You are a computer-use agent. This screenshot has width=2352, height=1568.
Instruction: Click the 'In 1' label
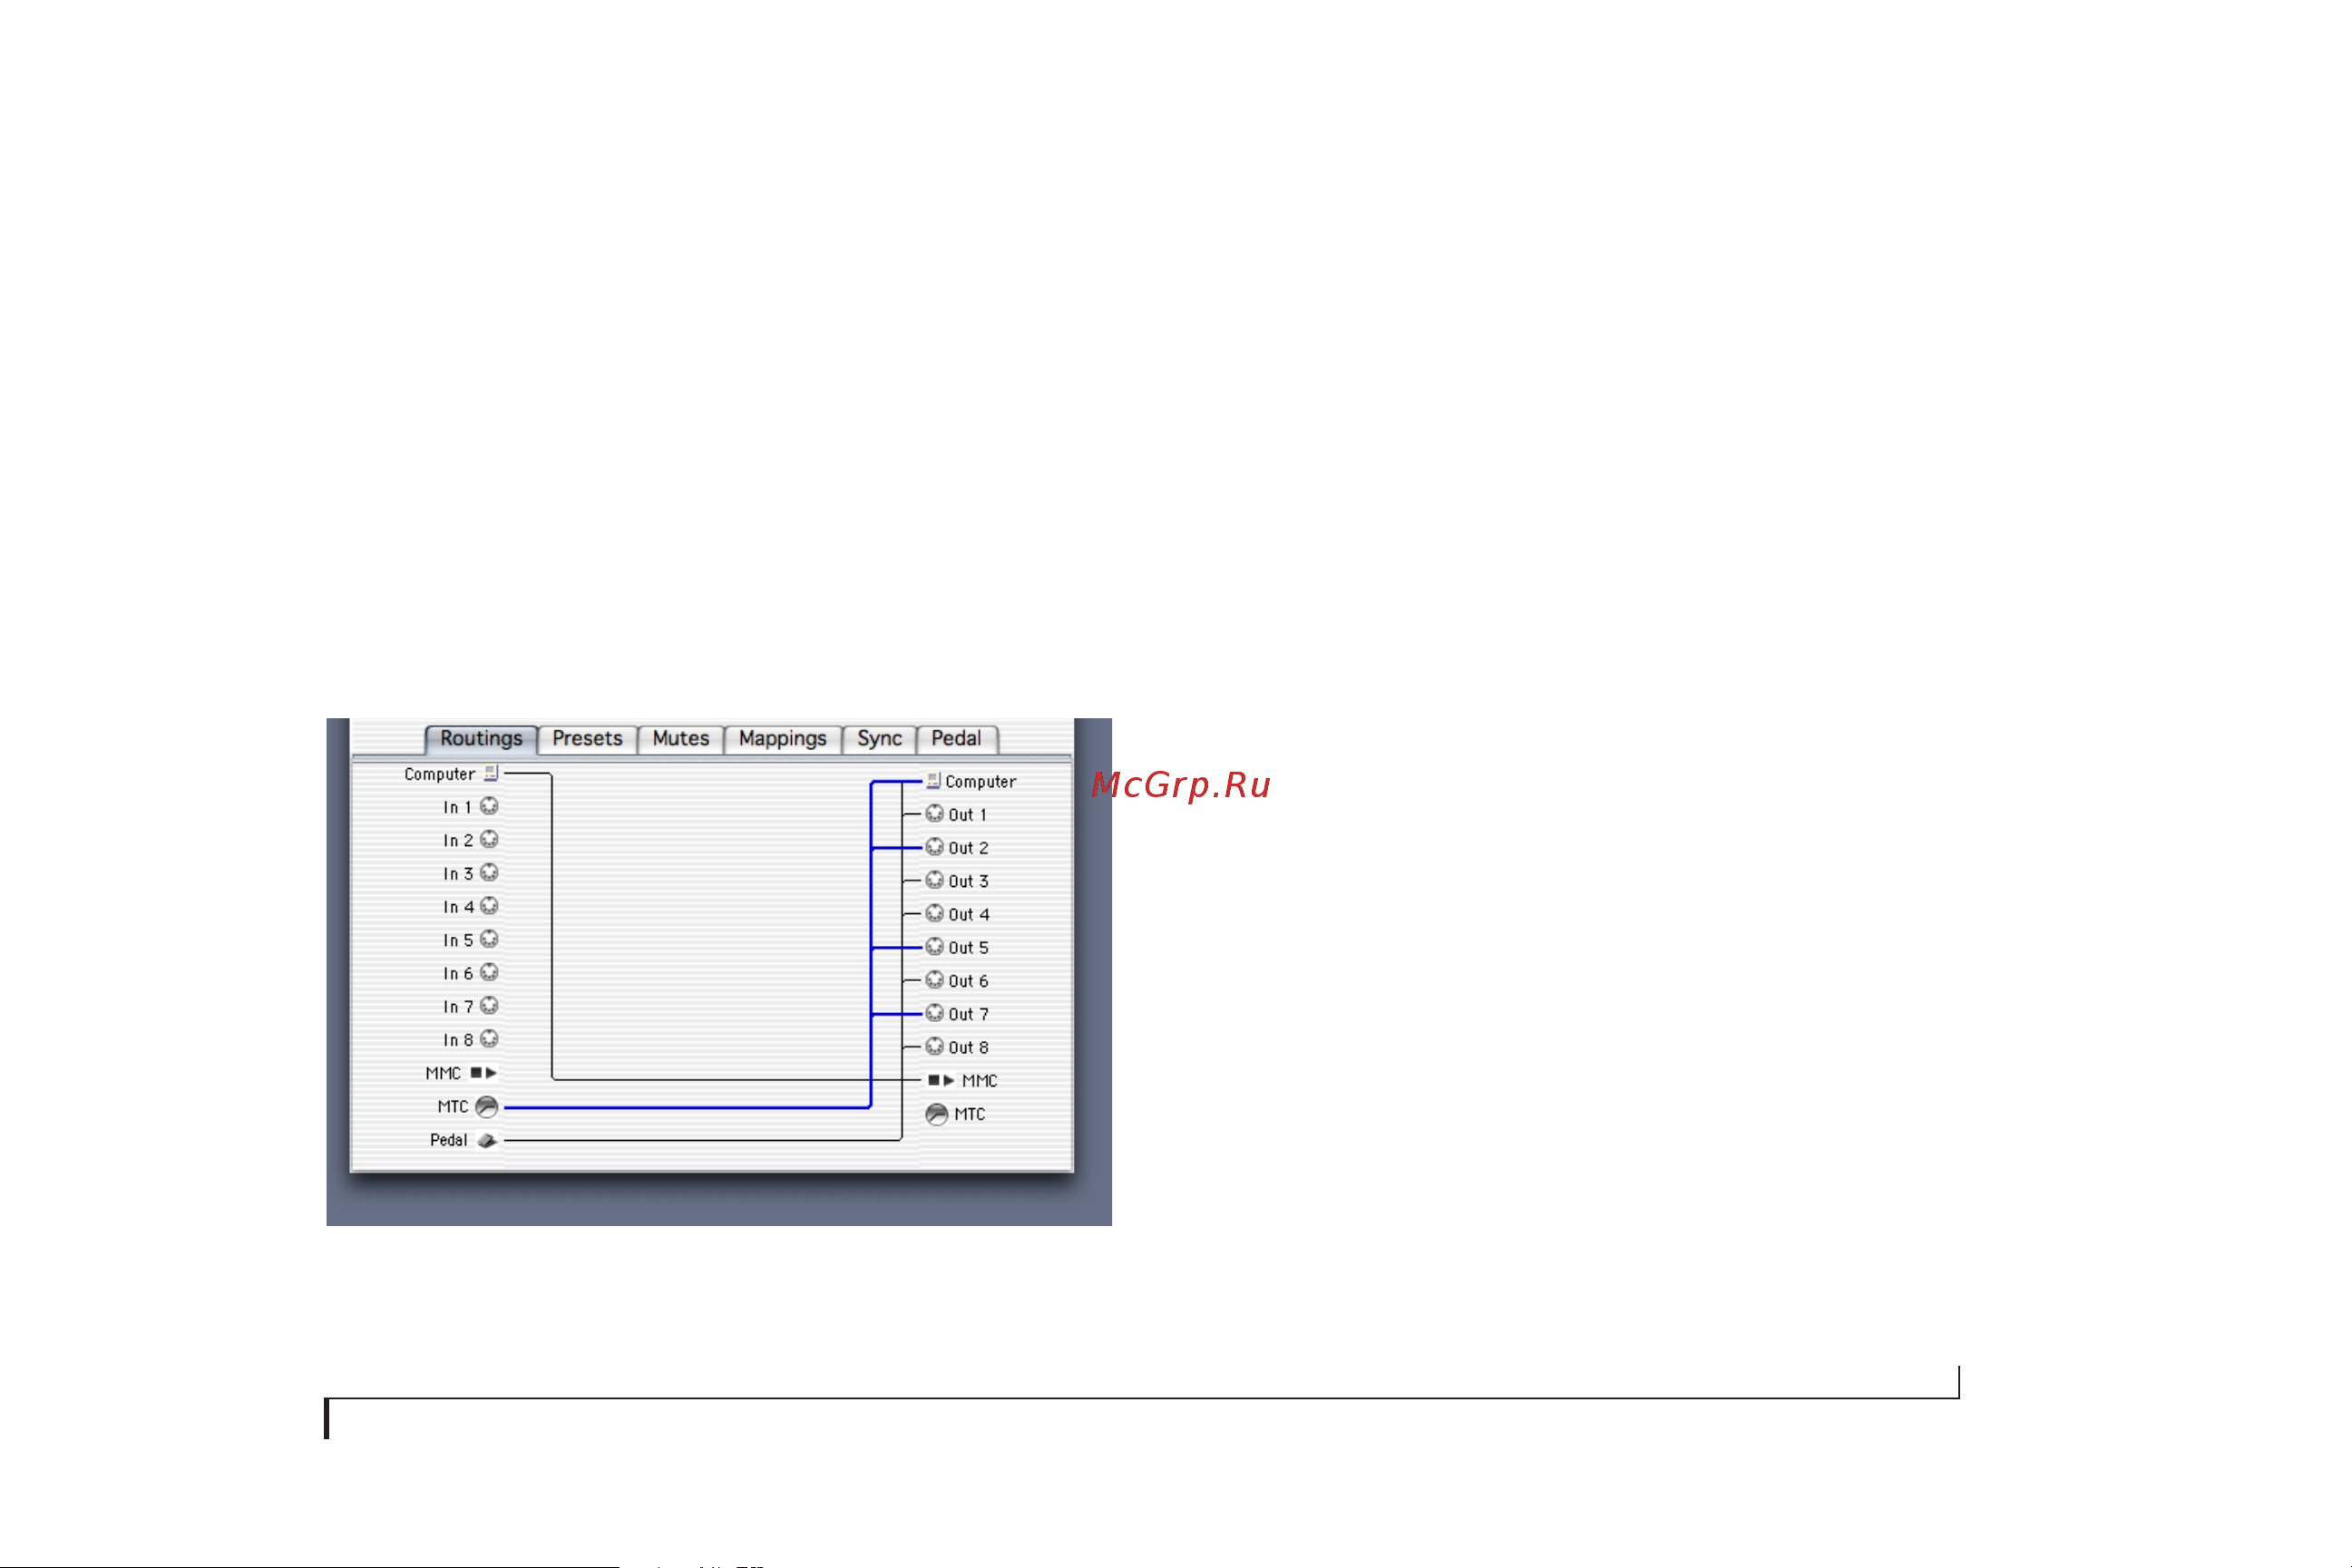[x=457, y=807]
